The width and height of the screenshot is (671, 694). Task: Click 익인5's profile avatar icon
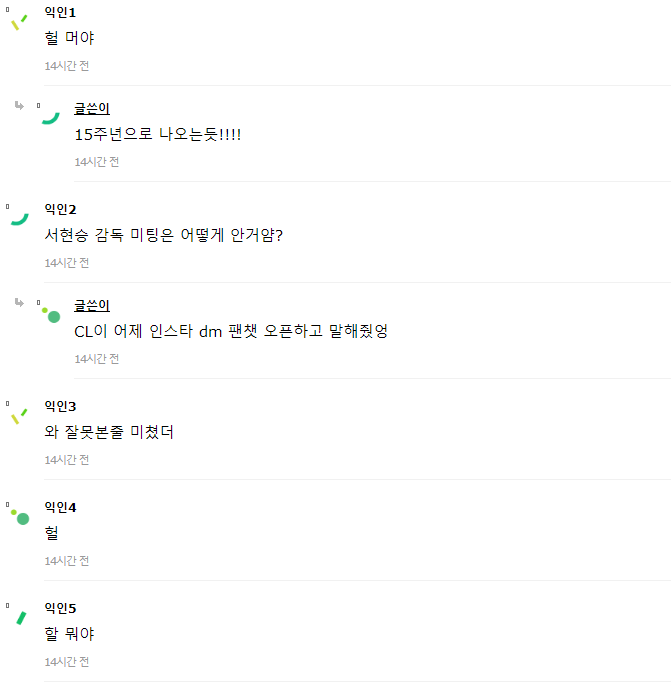click(18, 616)
